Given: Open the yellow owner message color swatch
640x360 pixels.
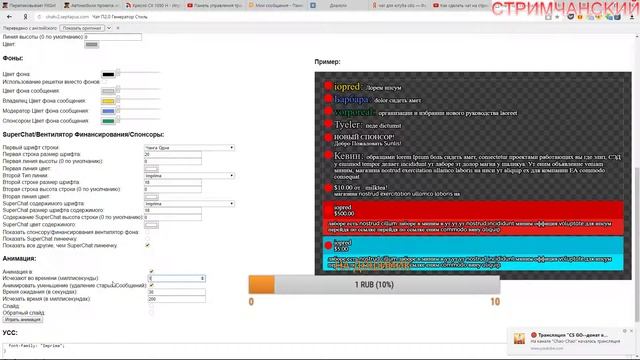Looking at the screenshot, I should tap(108, 101).
